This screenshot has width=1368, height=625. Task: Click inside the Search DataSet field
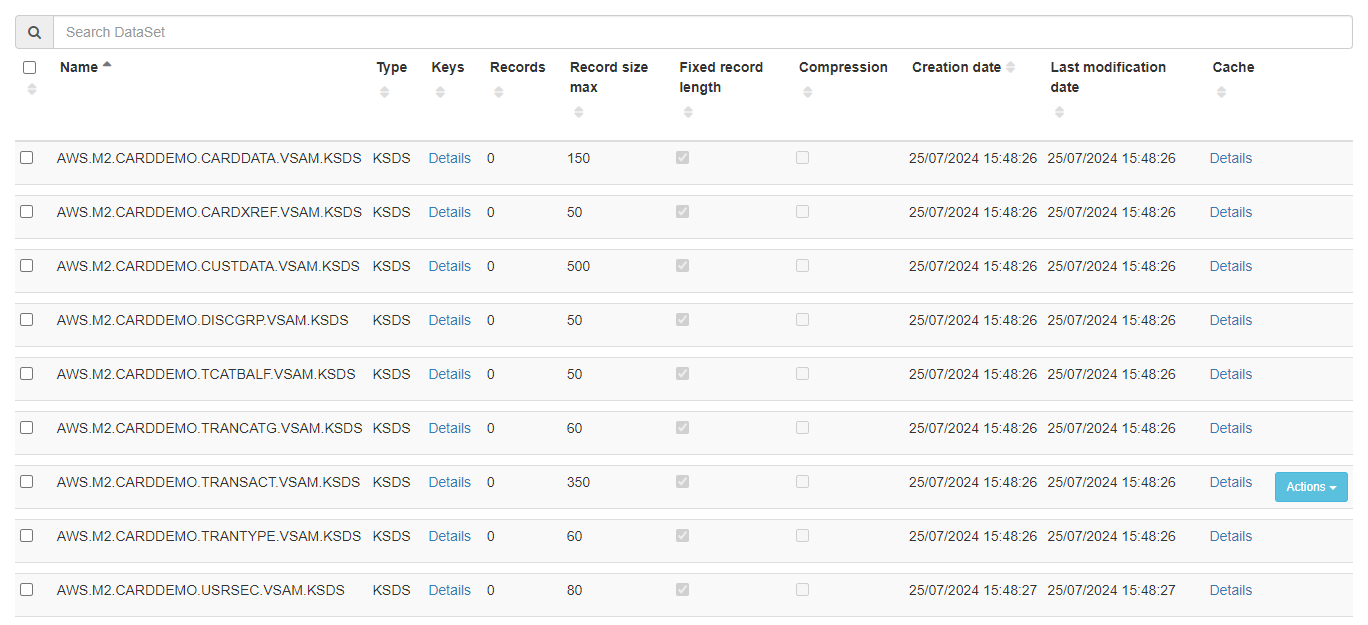coord(400,31)
